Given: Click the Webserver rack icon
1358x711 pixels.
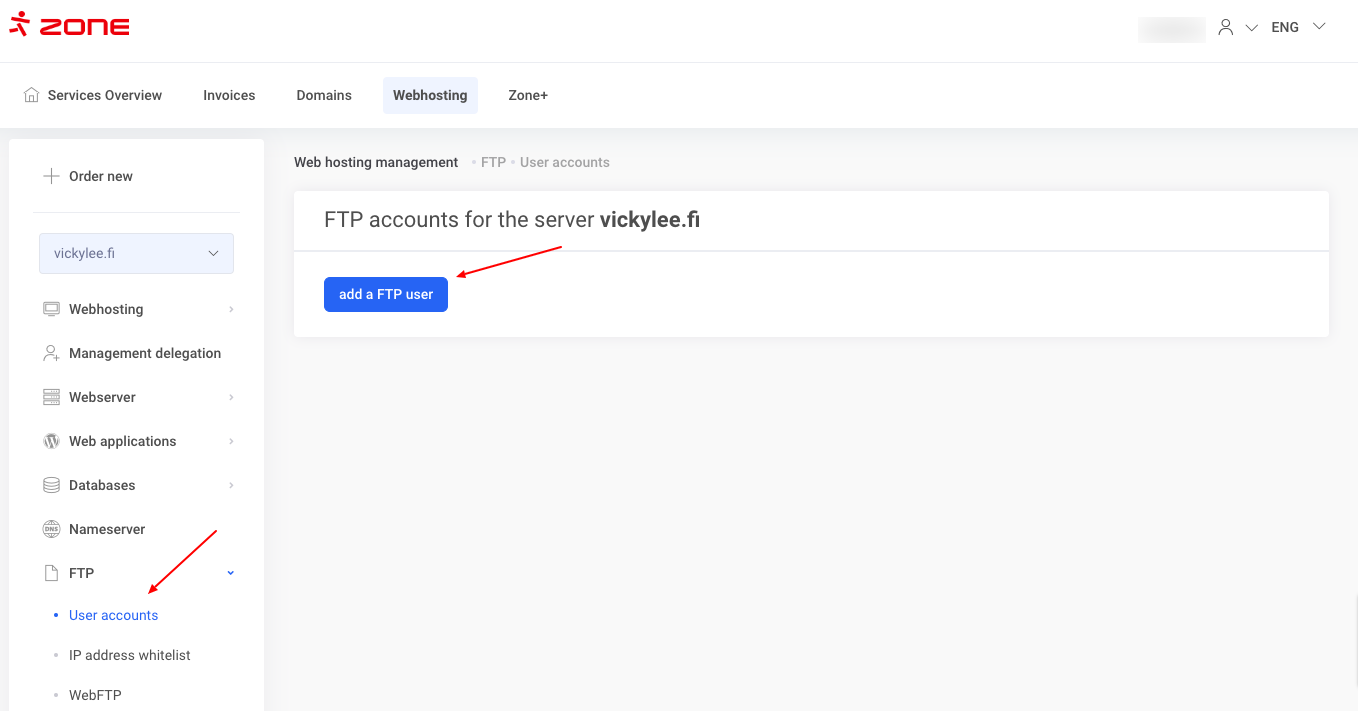Looking at the screenshot, I should (51, 397).
